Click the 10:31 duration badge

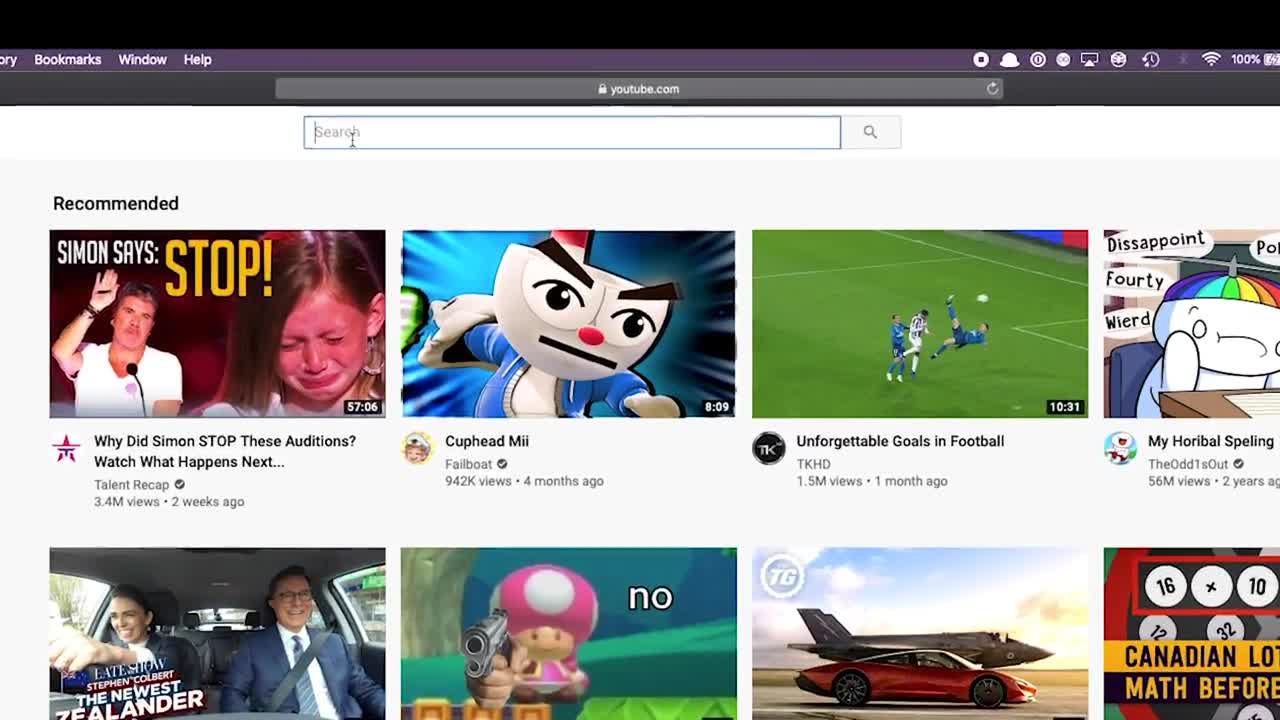1064,407
